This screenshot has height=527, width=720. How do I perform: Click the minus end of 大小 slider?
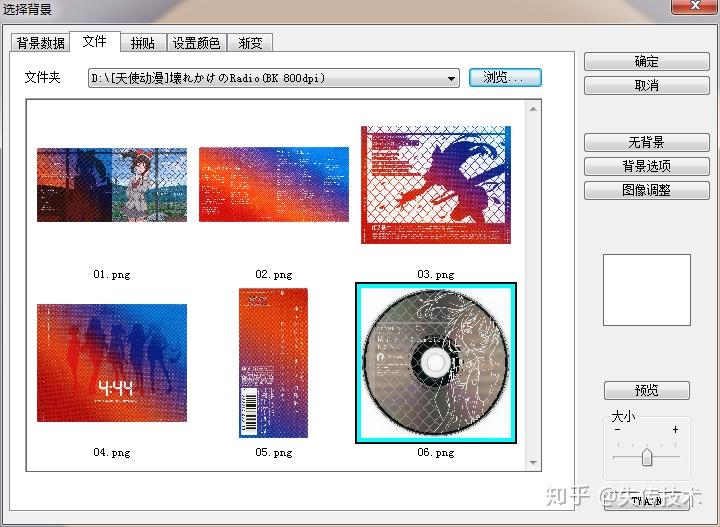point(617,430)
